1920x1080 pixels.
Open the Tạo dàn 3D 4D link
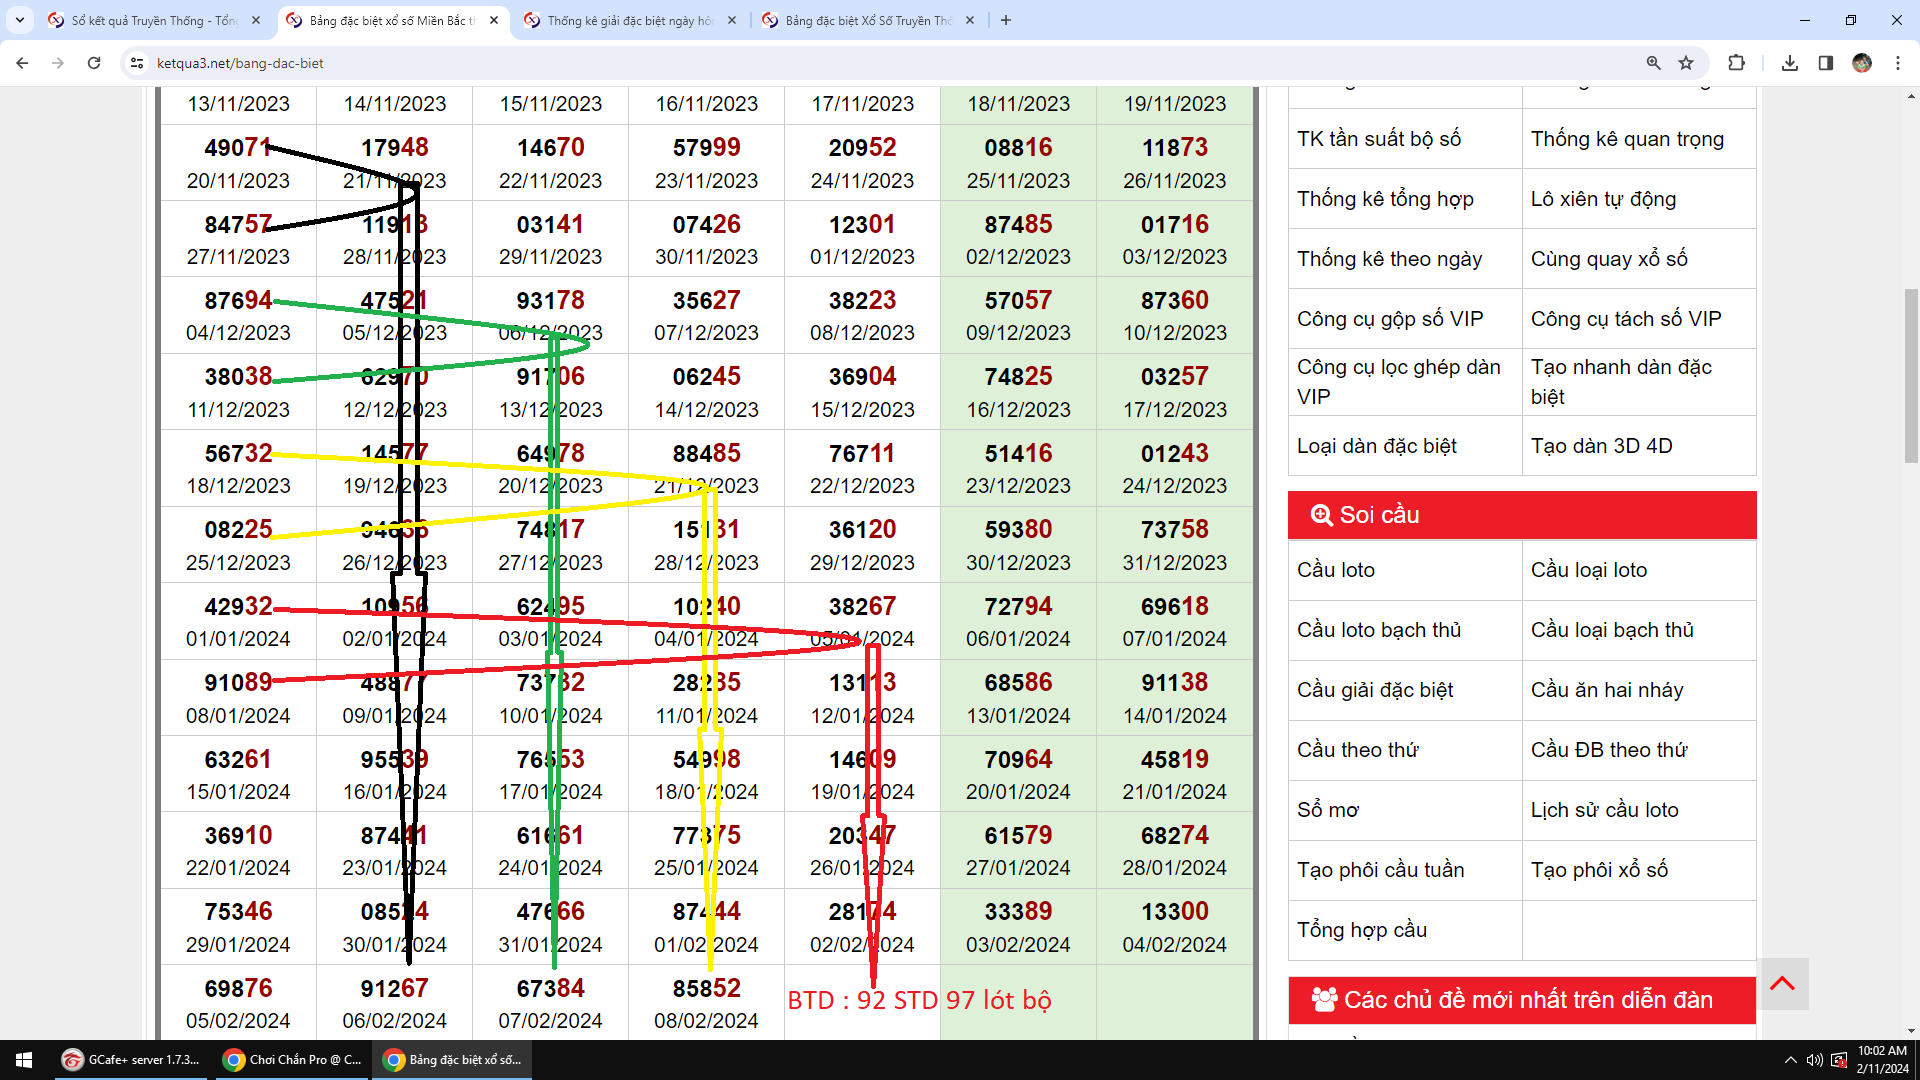1601,446
